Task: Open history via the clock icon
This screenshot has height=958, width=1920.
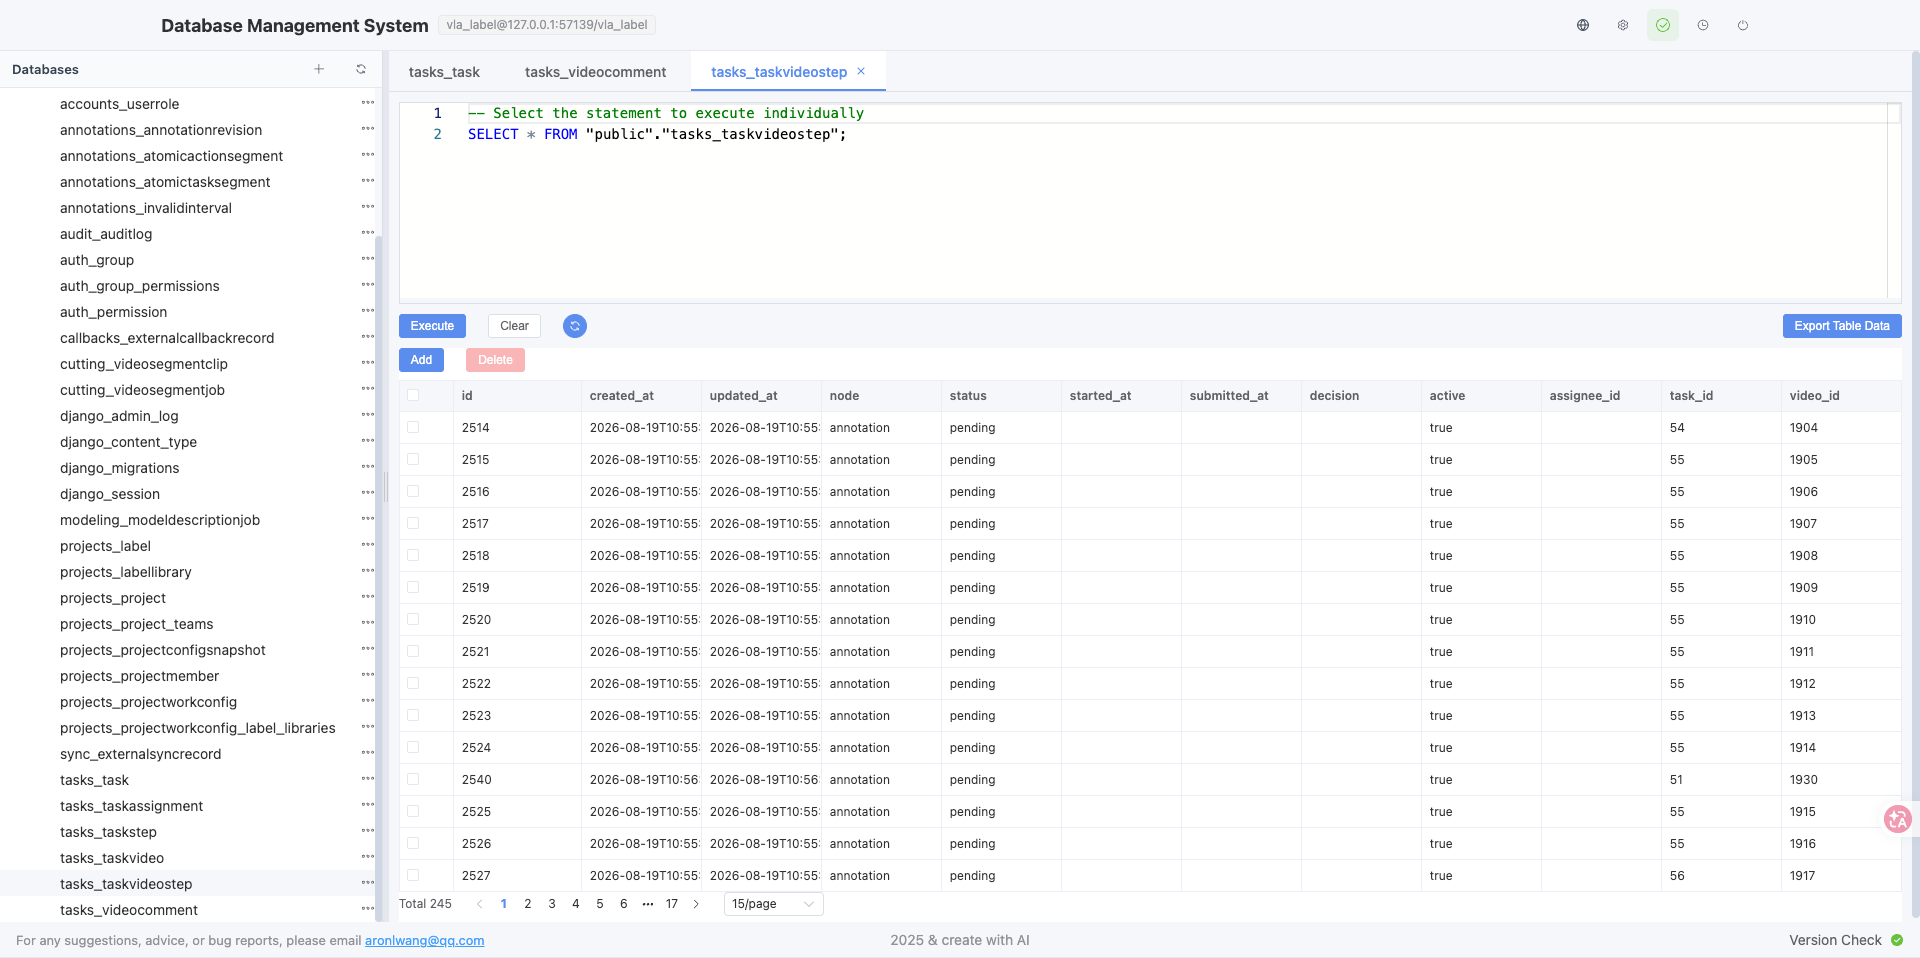Action: 1703,25
